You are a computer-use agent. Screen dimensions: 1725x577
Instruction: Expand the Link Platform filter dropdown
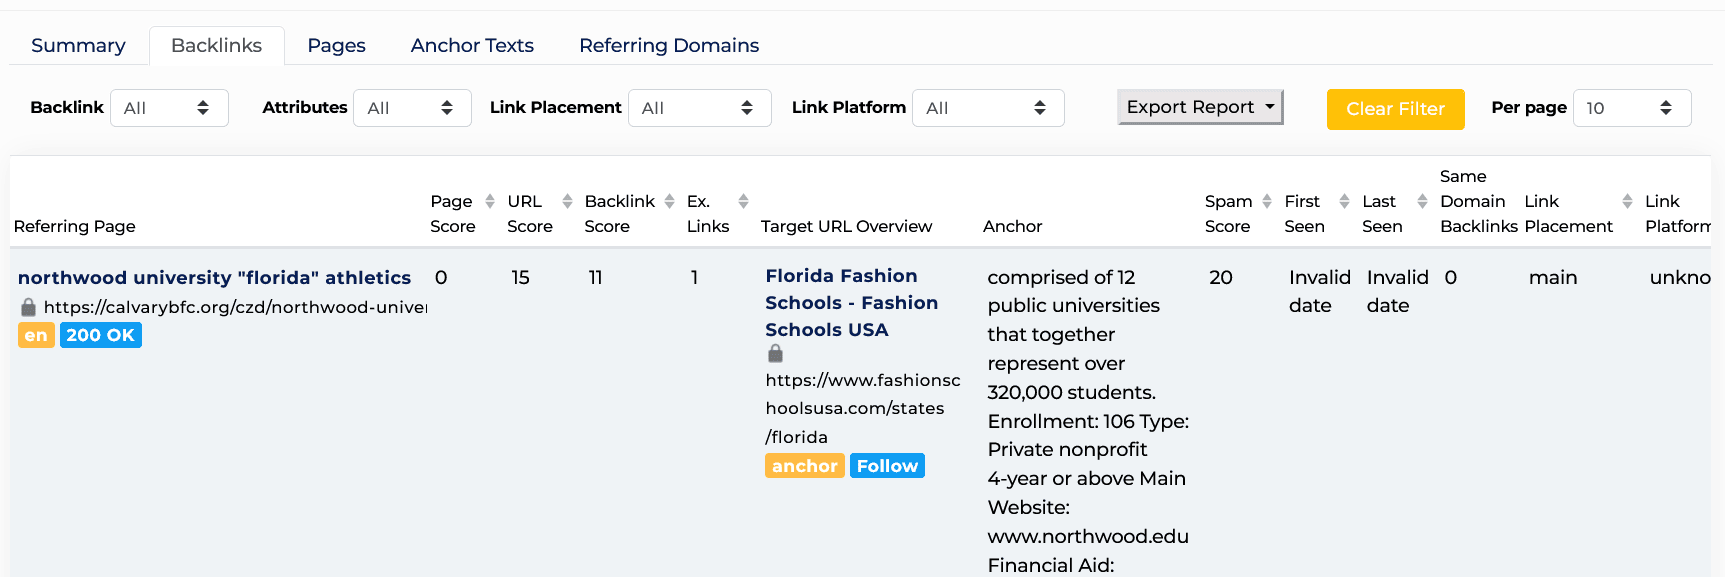point(988,108)
